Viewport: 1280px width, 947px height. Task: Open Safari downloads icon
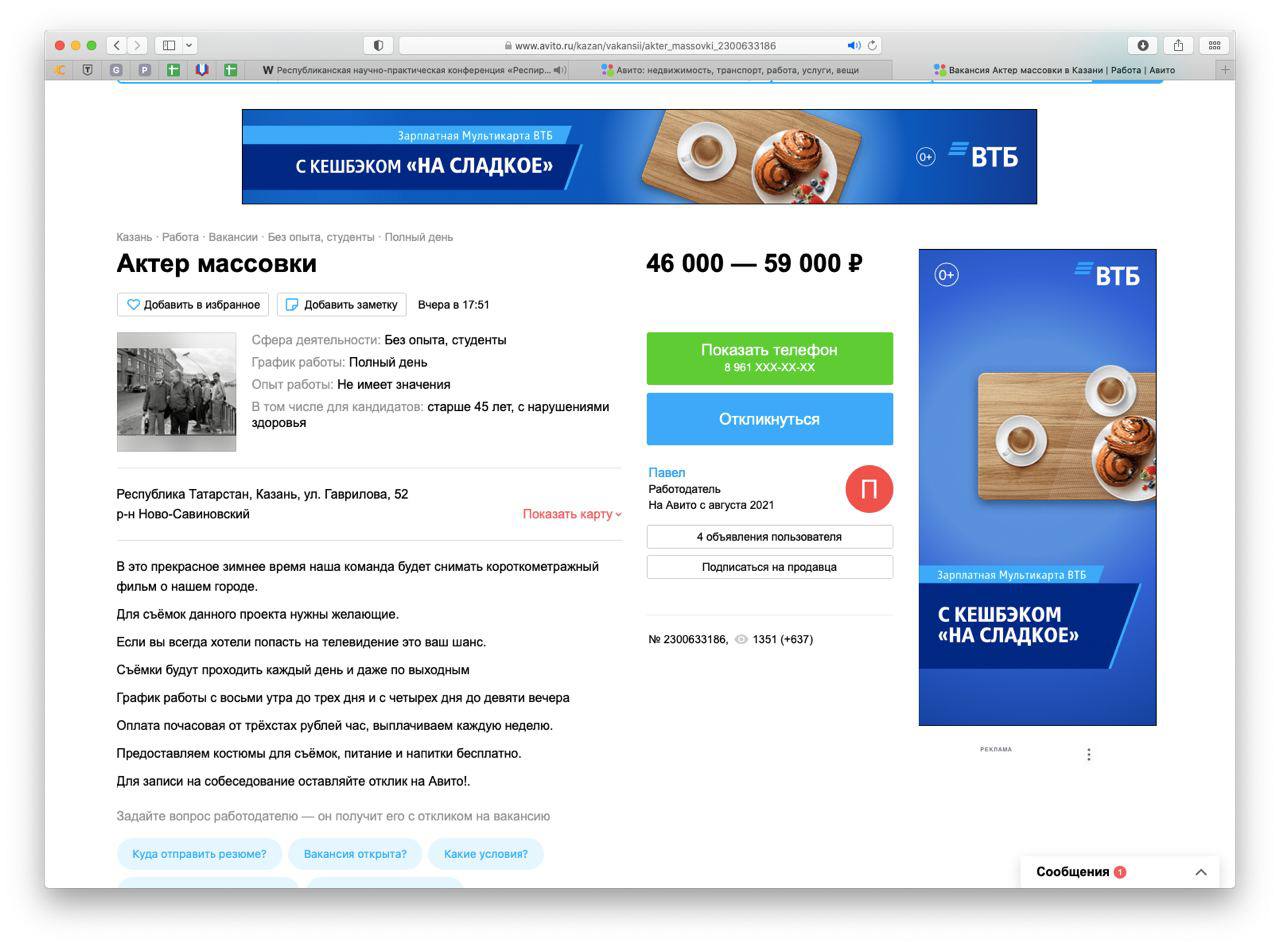click(x=1143, y=45)
